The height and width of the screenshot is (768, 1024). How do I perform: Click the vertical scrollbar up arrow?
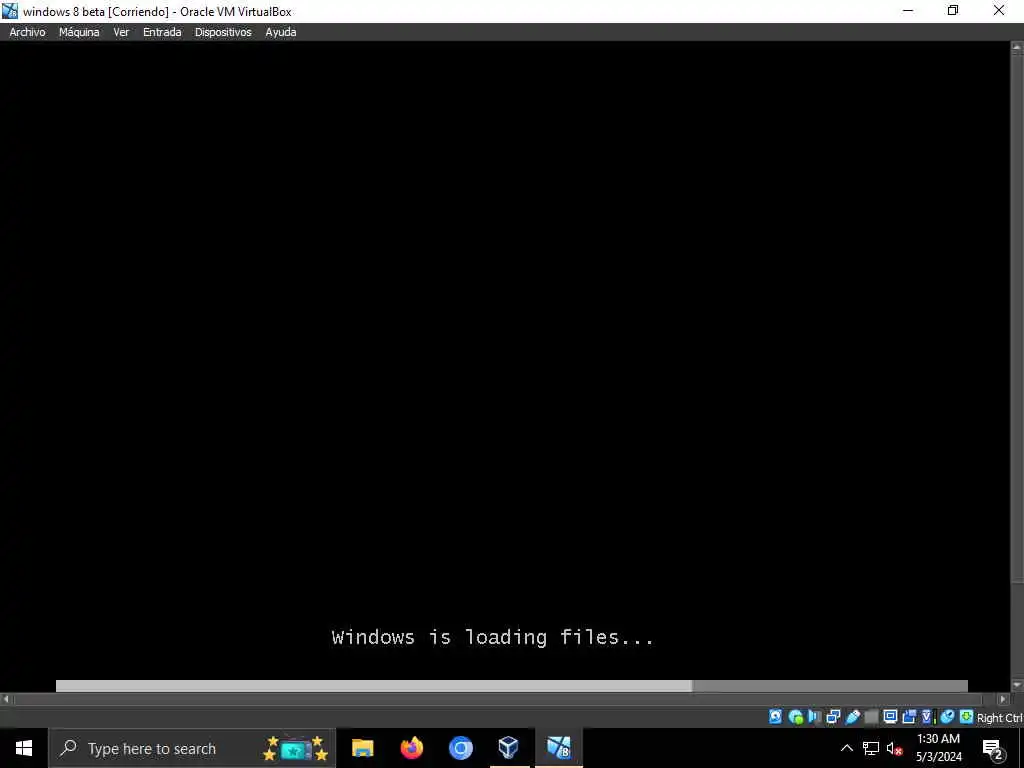pyautogui.click(x=1017, y=47)
